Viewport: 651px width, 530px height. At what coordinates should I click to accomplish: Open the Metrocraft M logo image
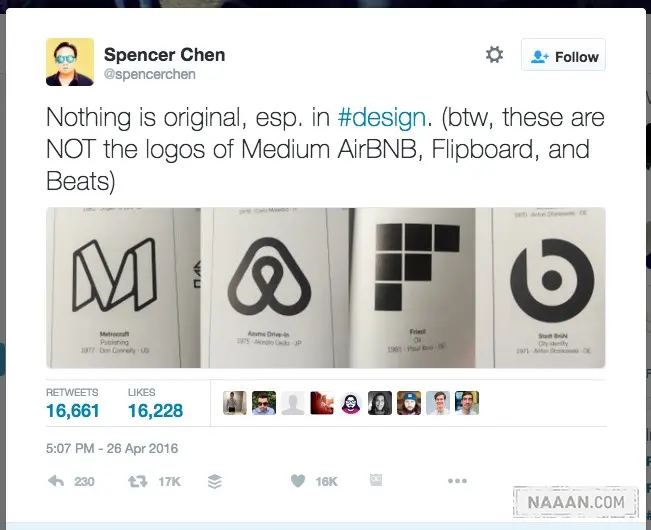click(x=123, y=288)
